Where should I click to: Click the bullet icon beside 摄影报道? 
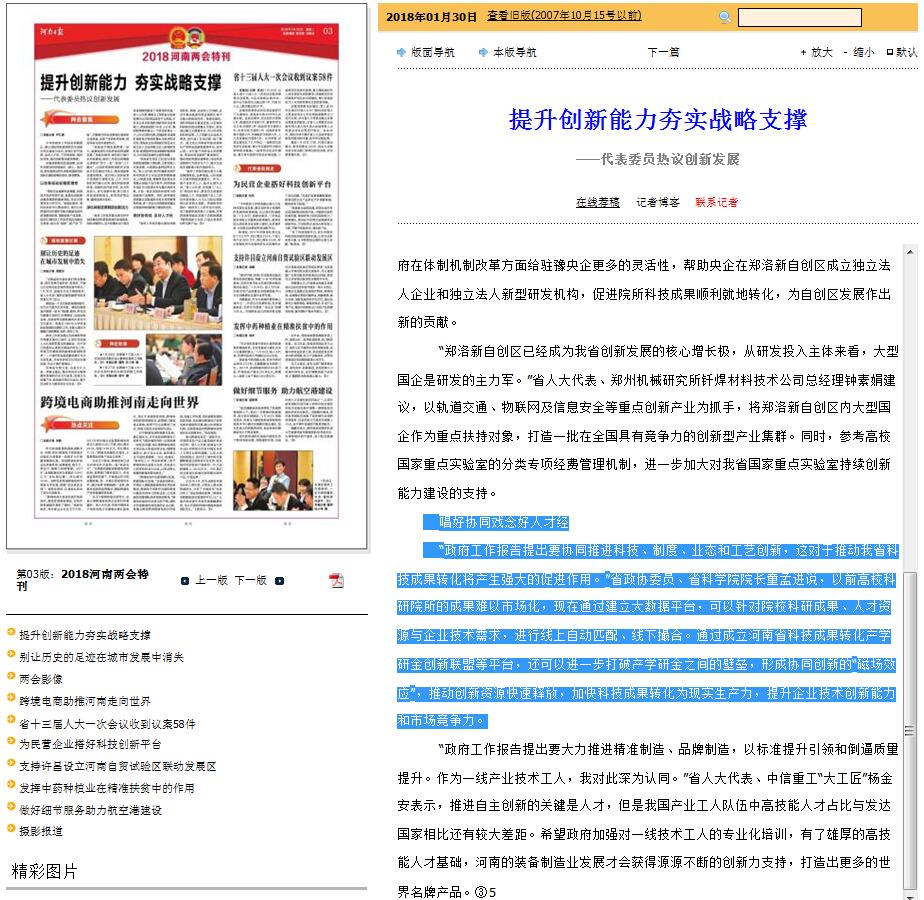pyautogui.click(x=11, y=828)
